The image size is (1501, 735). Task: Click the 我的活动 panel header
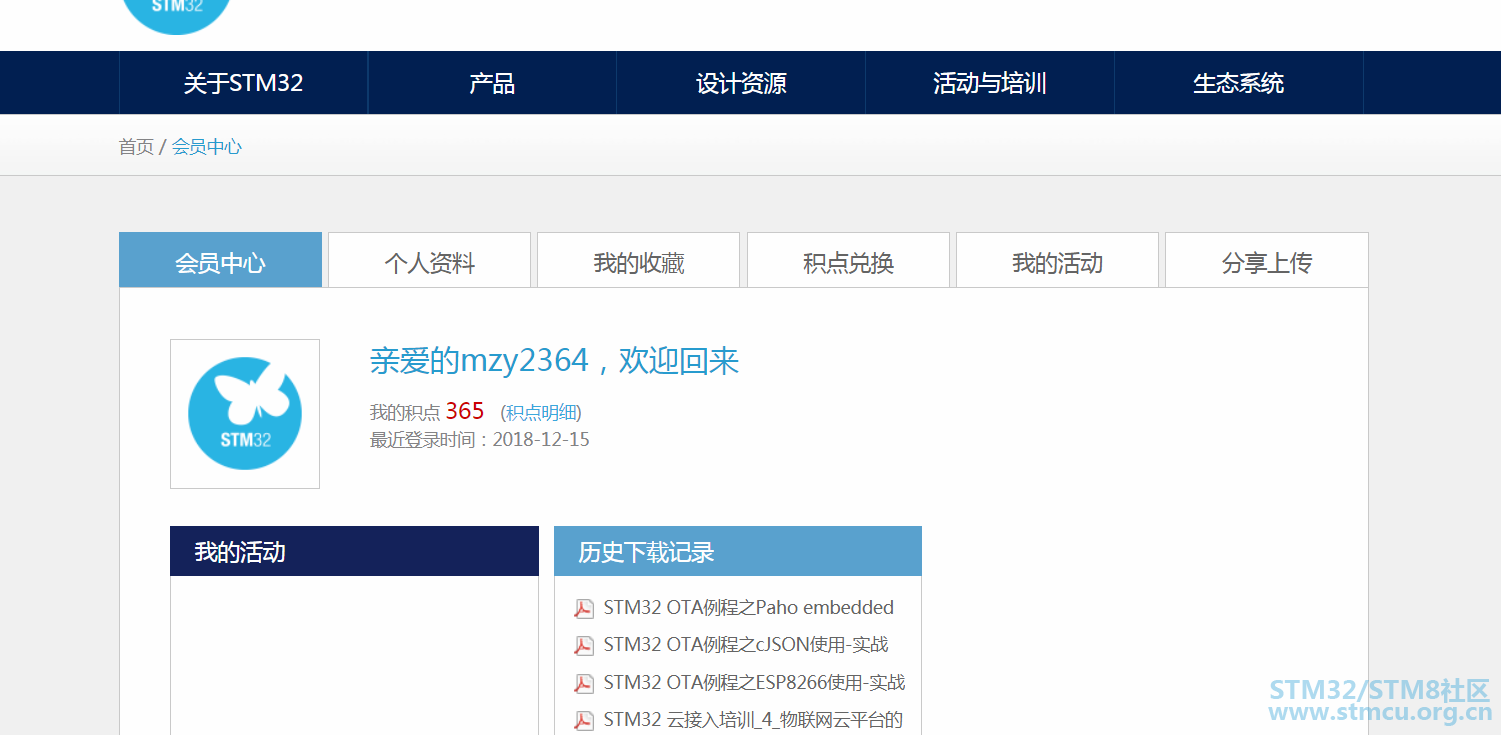(x=354, y=551)
